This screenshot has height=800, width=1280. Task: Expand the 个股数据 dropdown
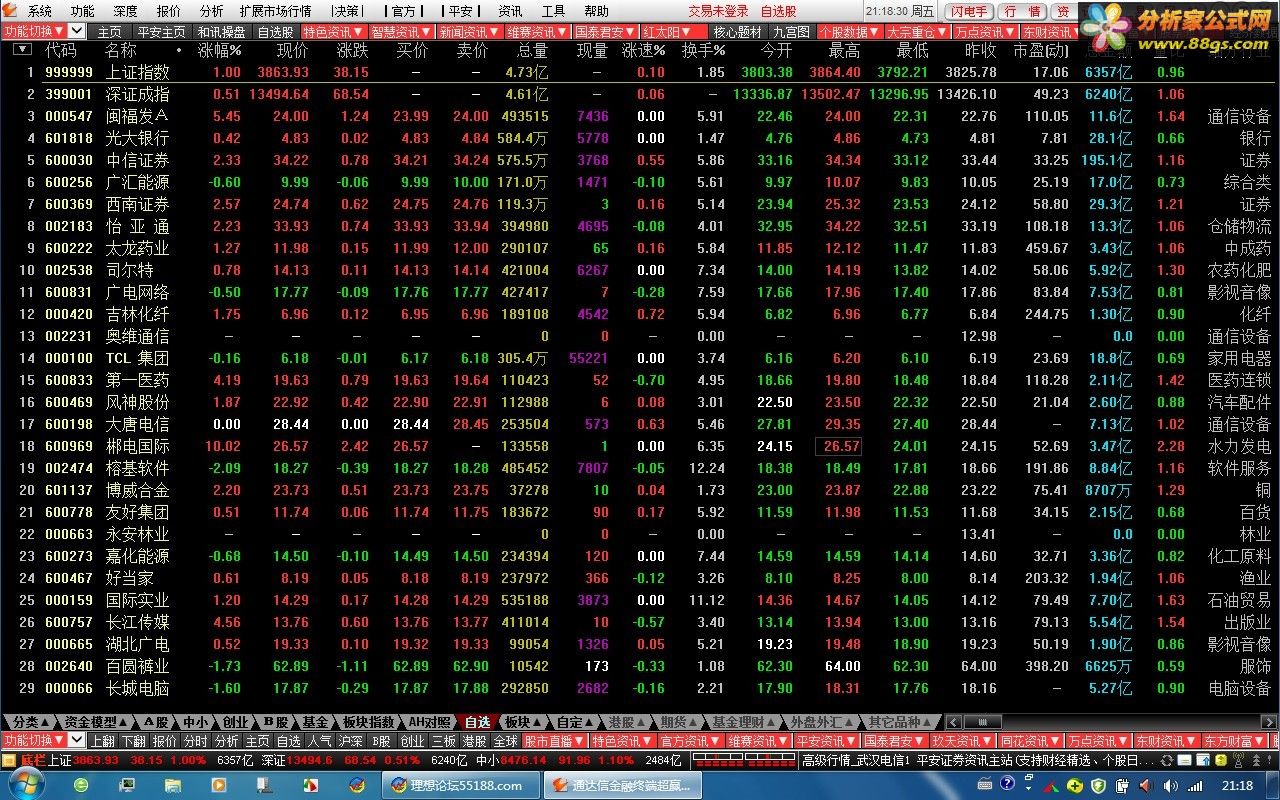coord(850,32)
